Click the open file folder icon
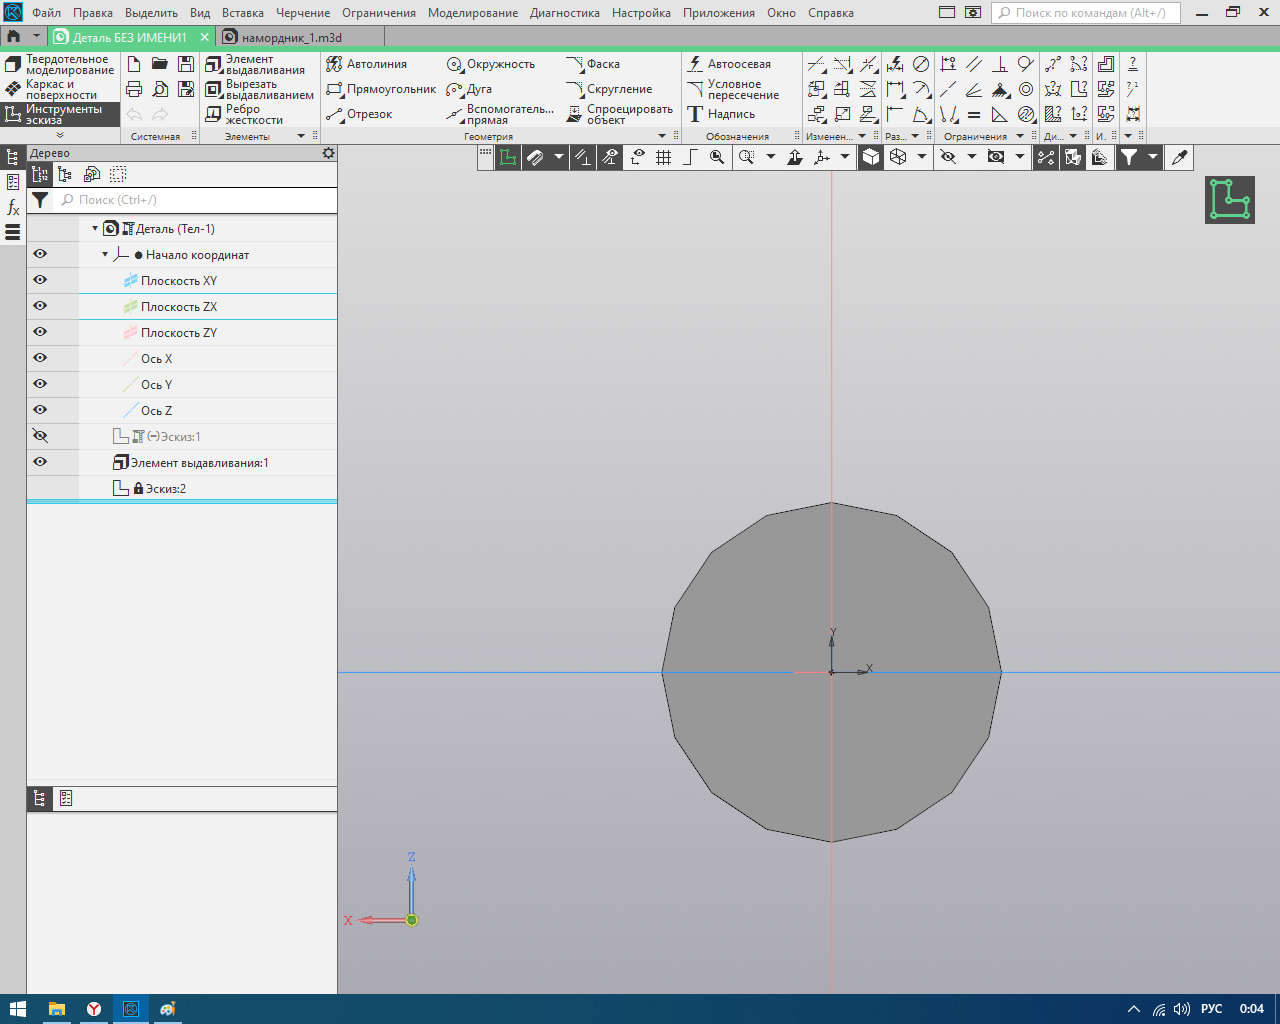The height and width of the screenshot is (1024, 1280). pos(160,64)
